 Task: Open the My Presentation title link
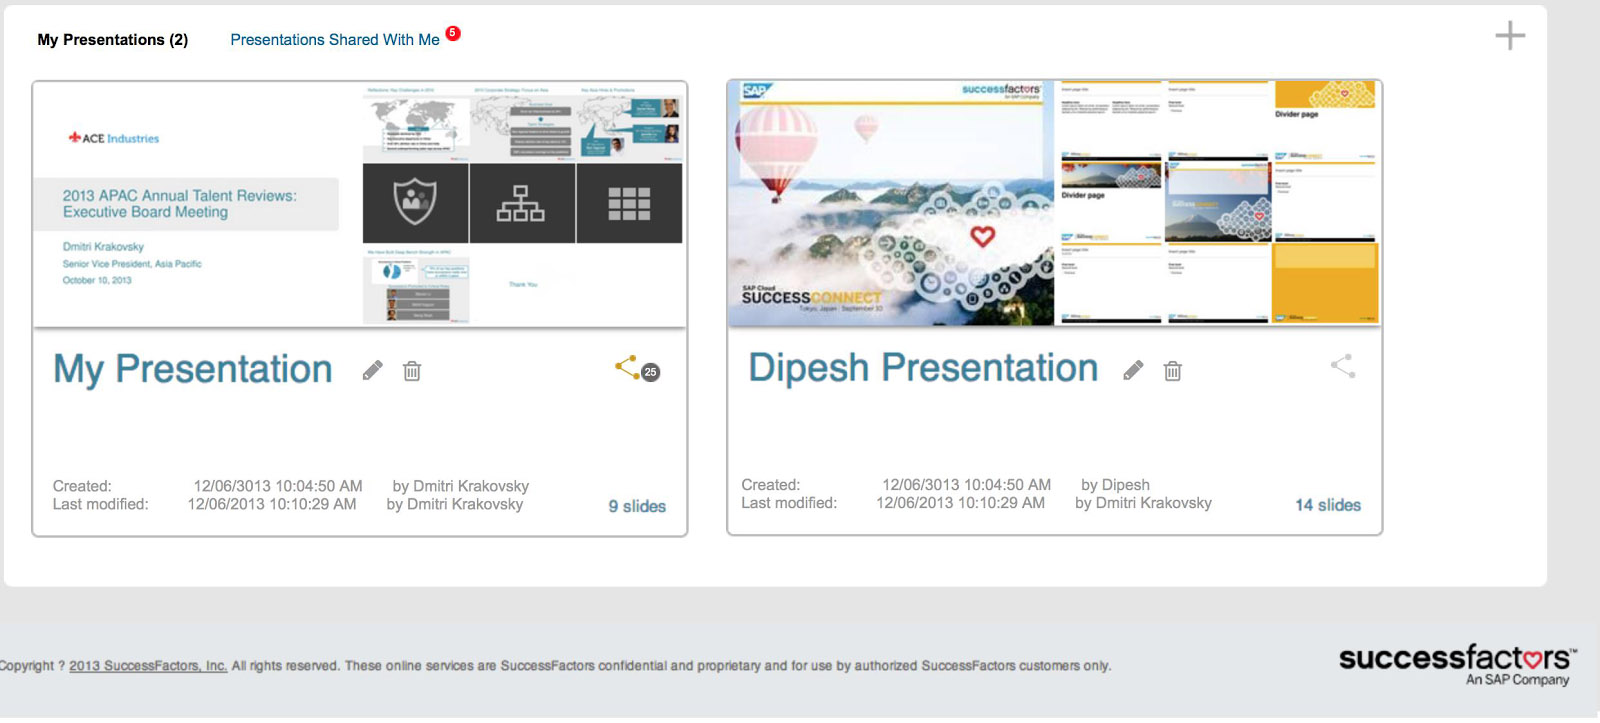coord(192,369)
